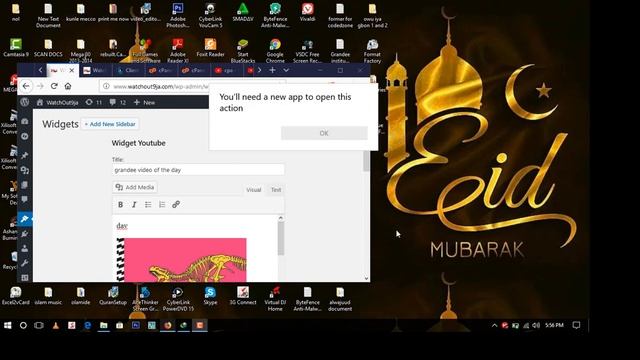Screen dimensions: 640x360
Task: Open Format Factory desktop shortcut
Action: 372,51
